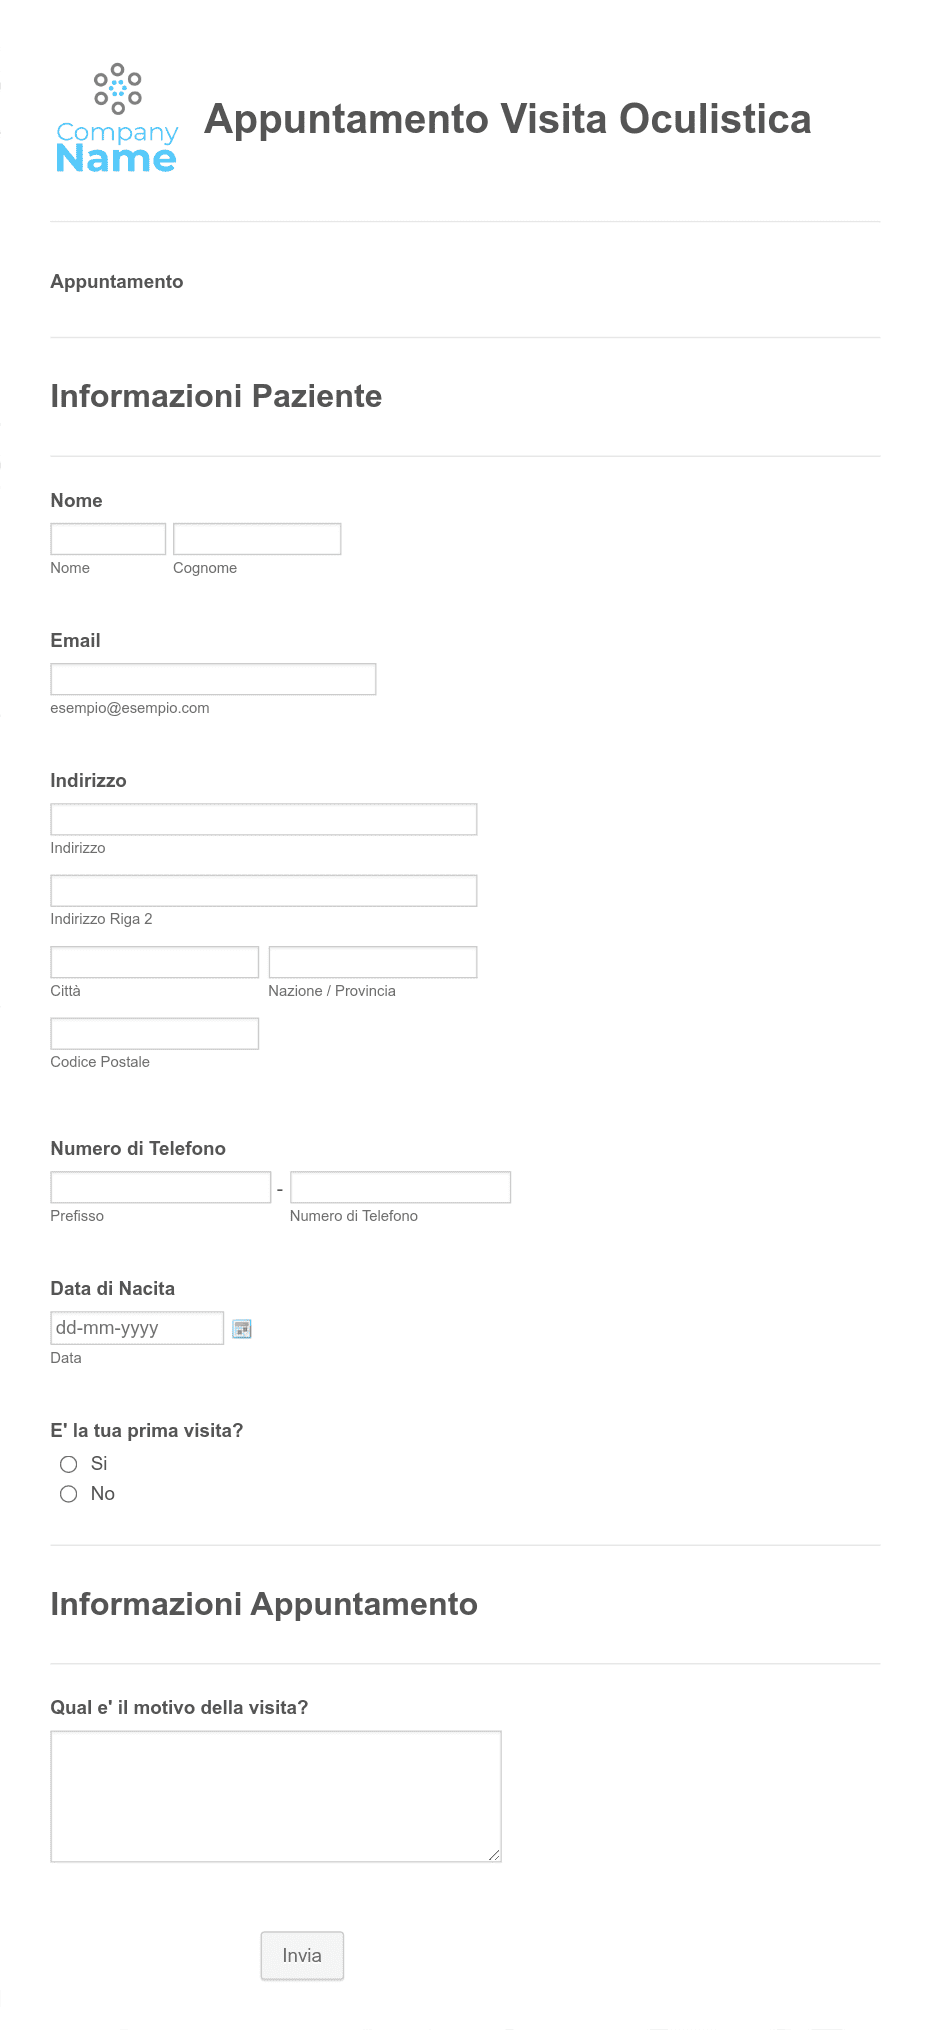Click the motivo della visita text area
930x2030 pixels.
click(x=276, y=1797)
